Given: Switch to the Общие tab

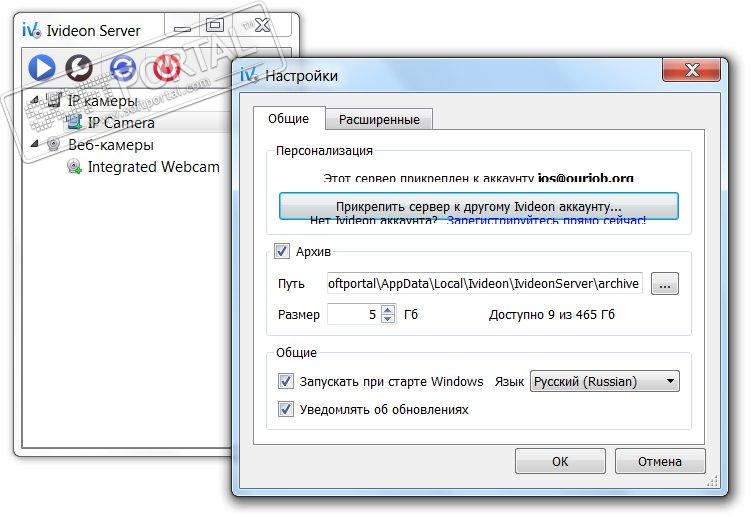Looking at the screenshot, I should (x=289, y=118).
